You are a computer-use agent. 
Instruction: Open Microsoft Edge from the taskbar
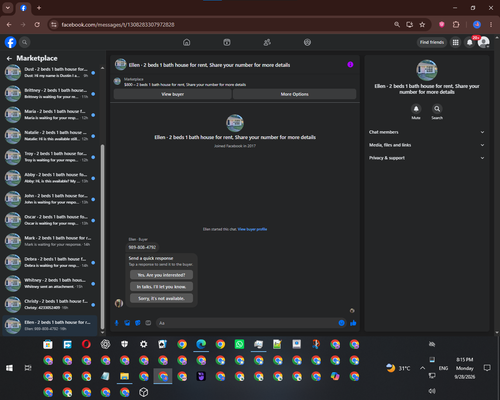click(x=201, y=344)
